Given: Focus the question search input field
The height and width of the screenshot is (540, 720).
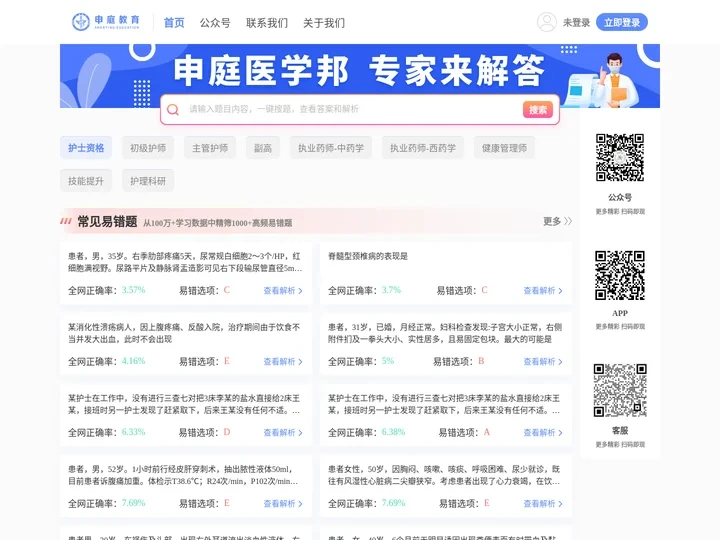Looking at the screenshot, I should pos(354,109).
